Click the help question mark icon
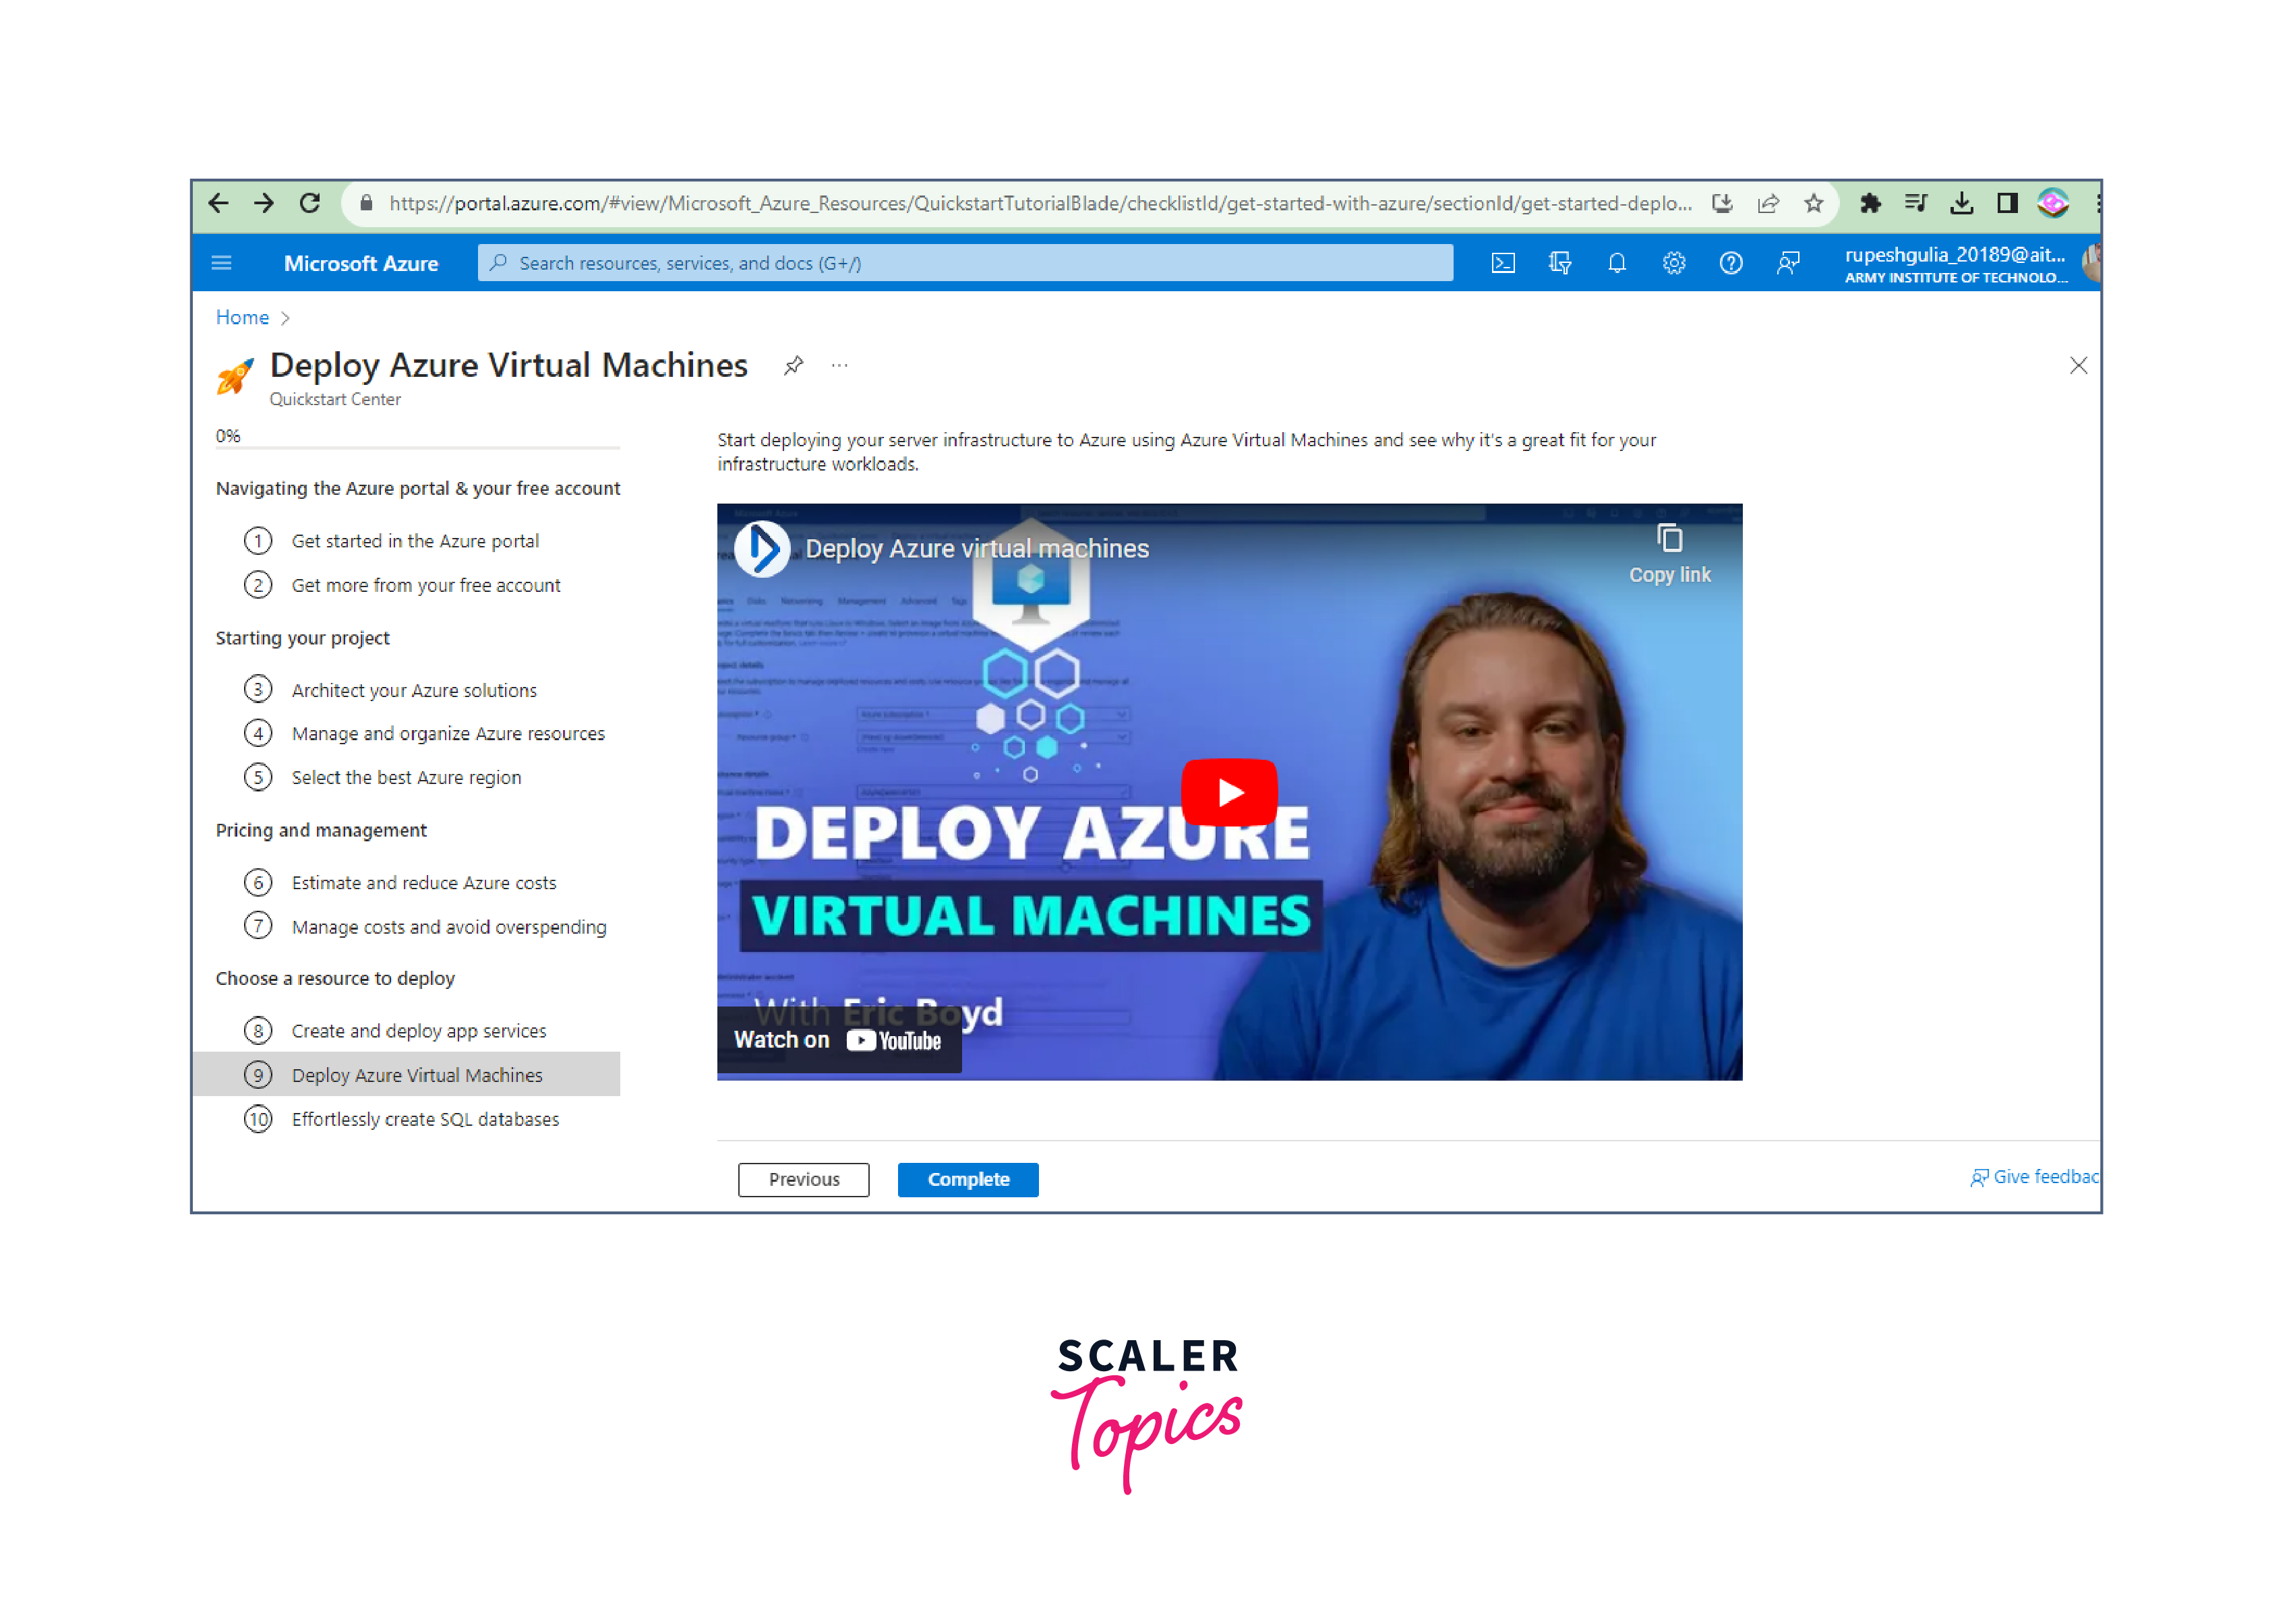 pos(1730,263)
